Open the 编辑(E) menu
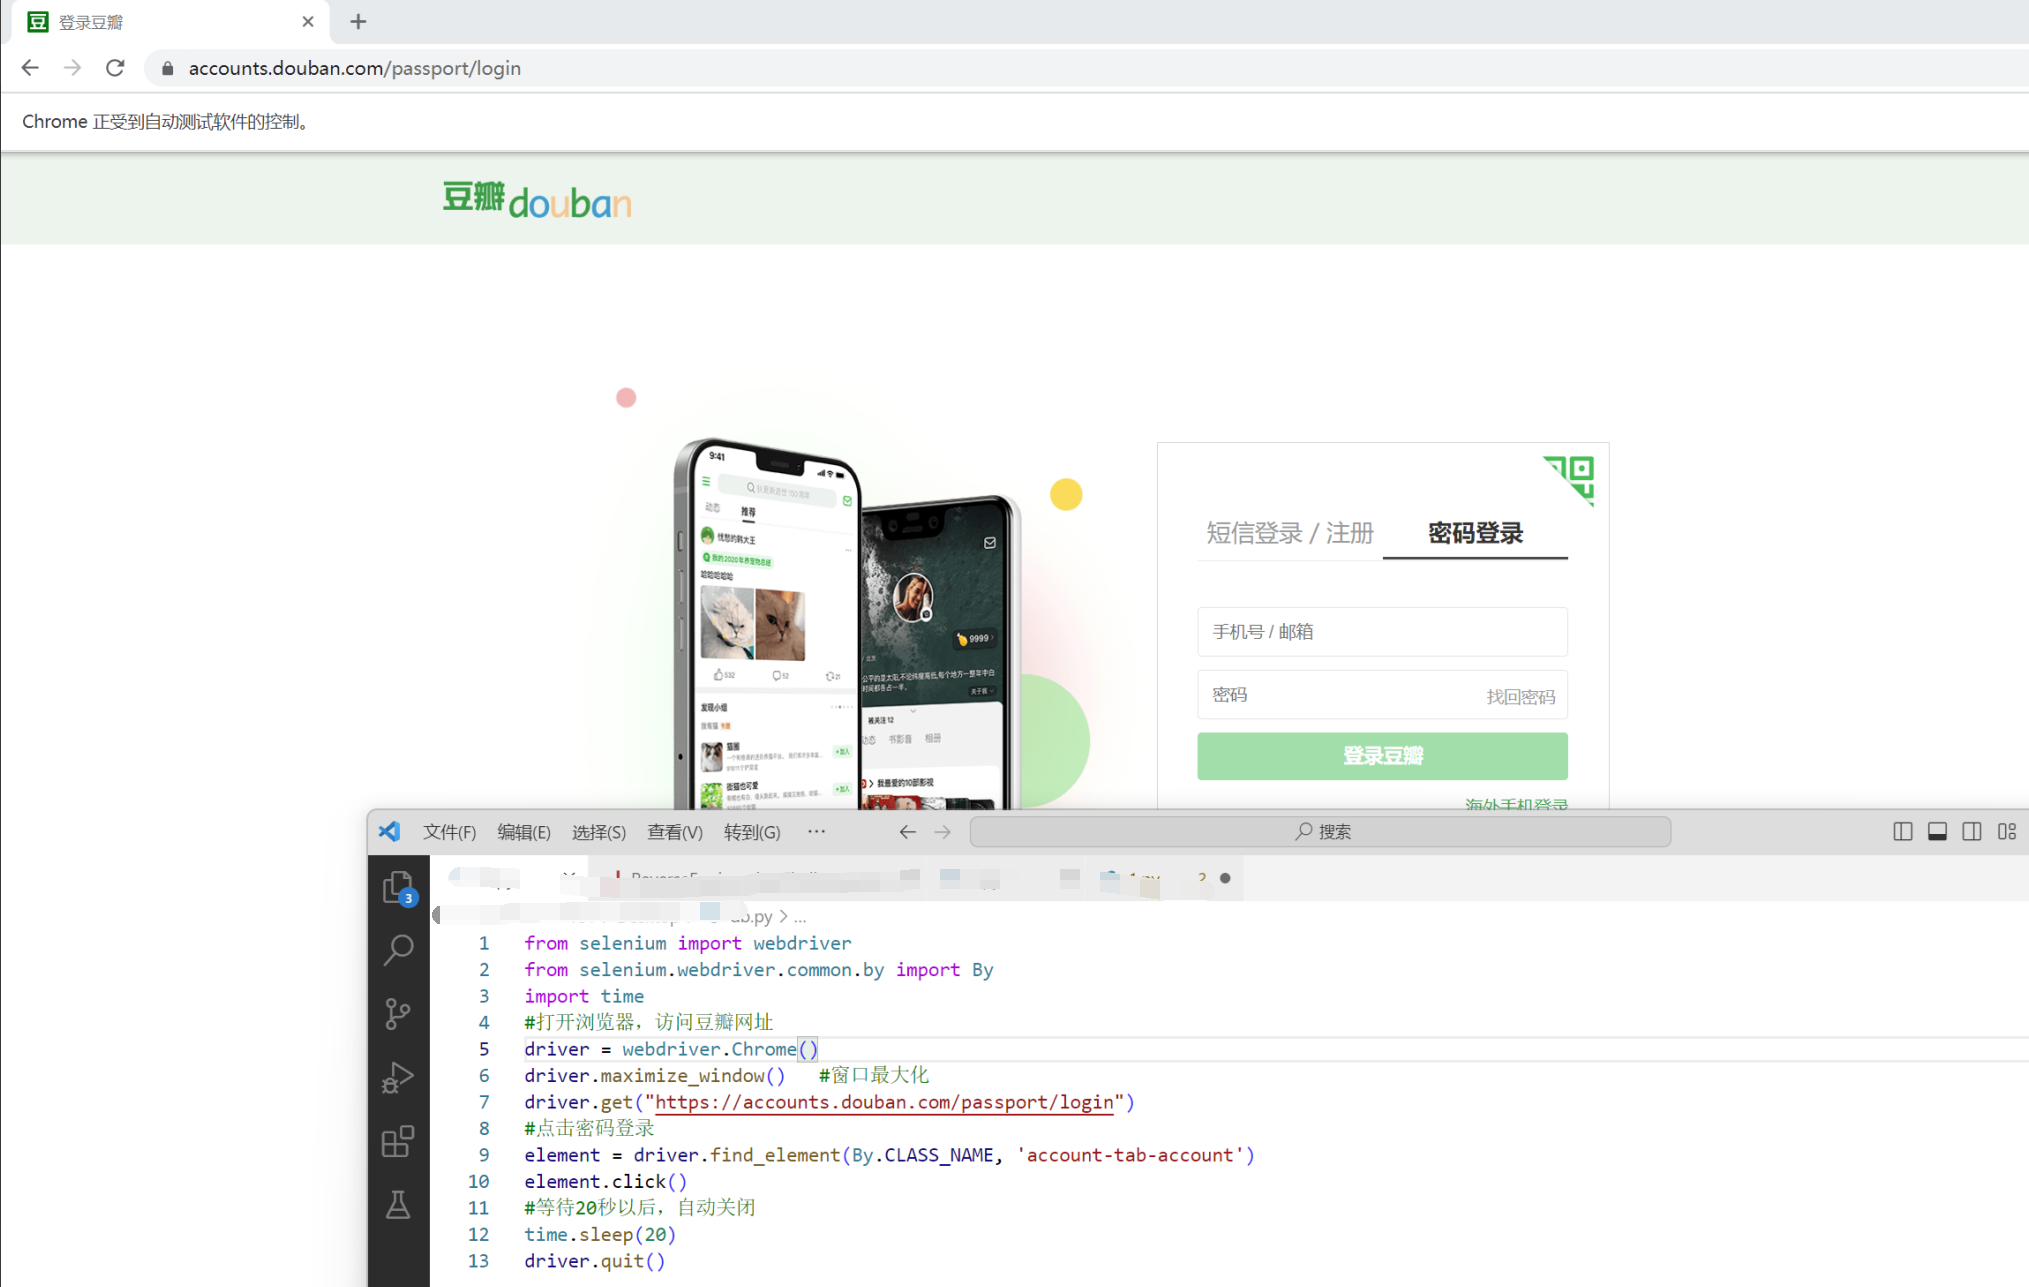 pos(524,832)
